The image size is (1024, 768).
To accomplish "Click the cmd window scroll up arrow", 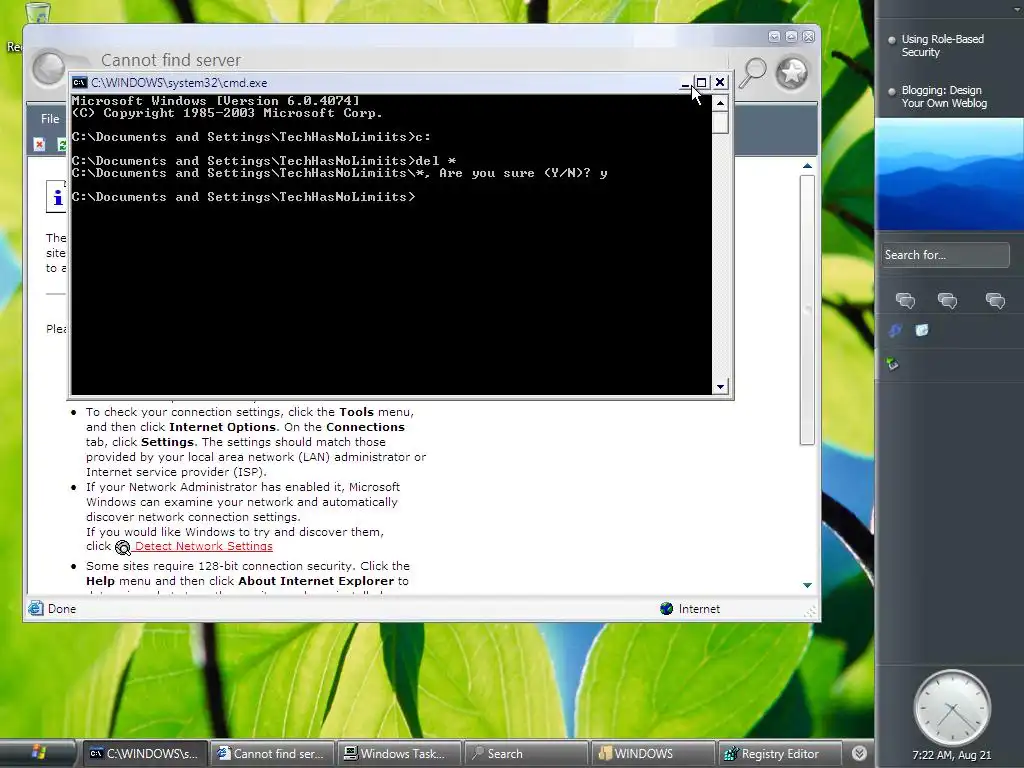I will point(720,103).
